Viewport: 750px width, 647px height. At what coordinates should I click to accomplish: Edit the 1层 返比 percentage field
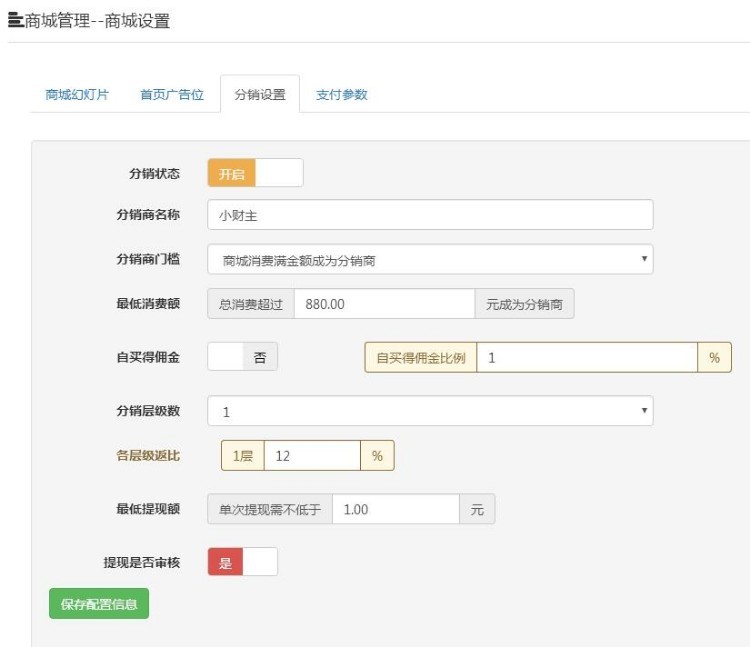(x=311, y=455)
